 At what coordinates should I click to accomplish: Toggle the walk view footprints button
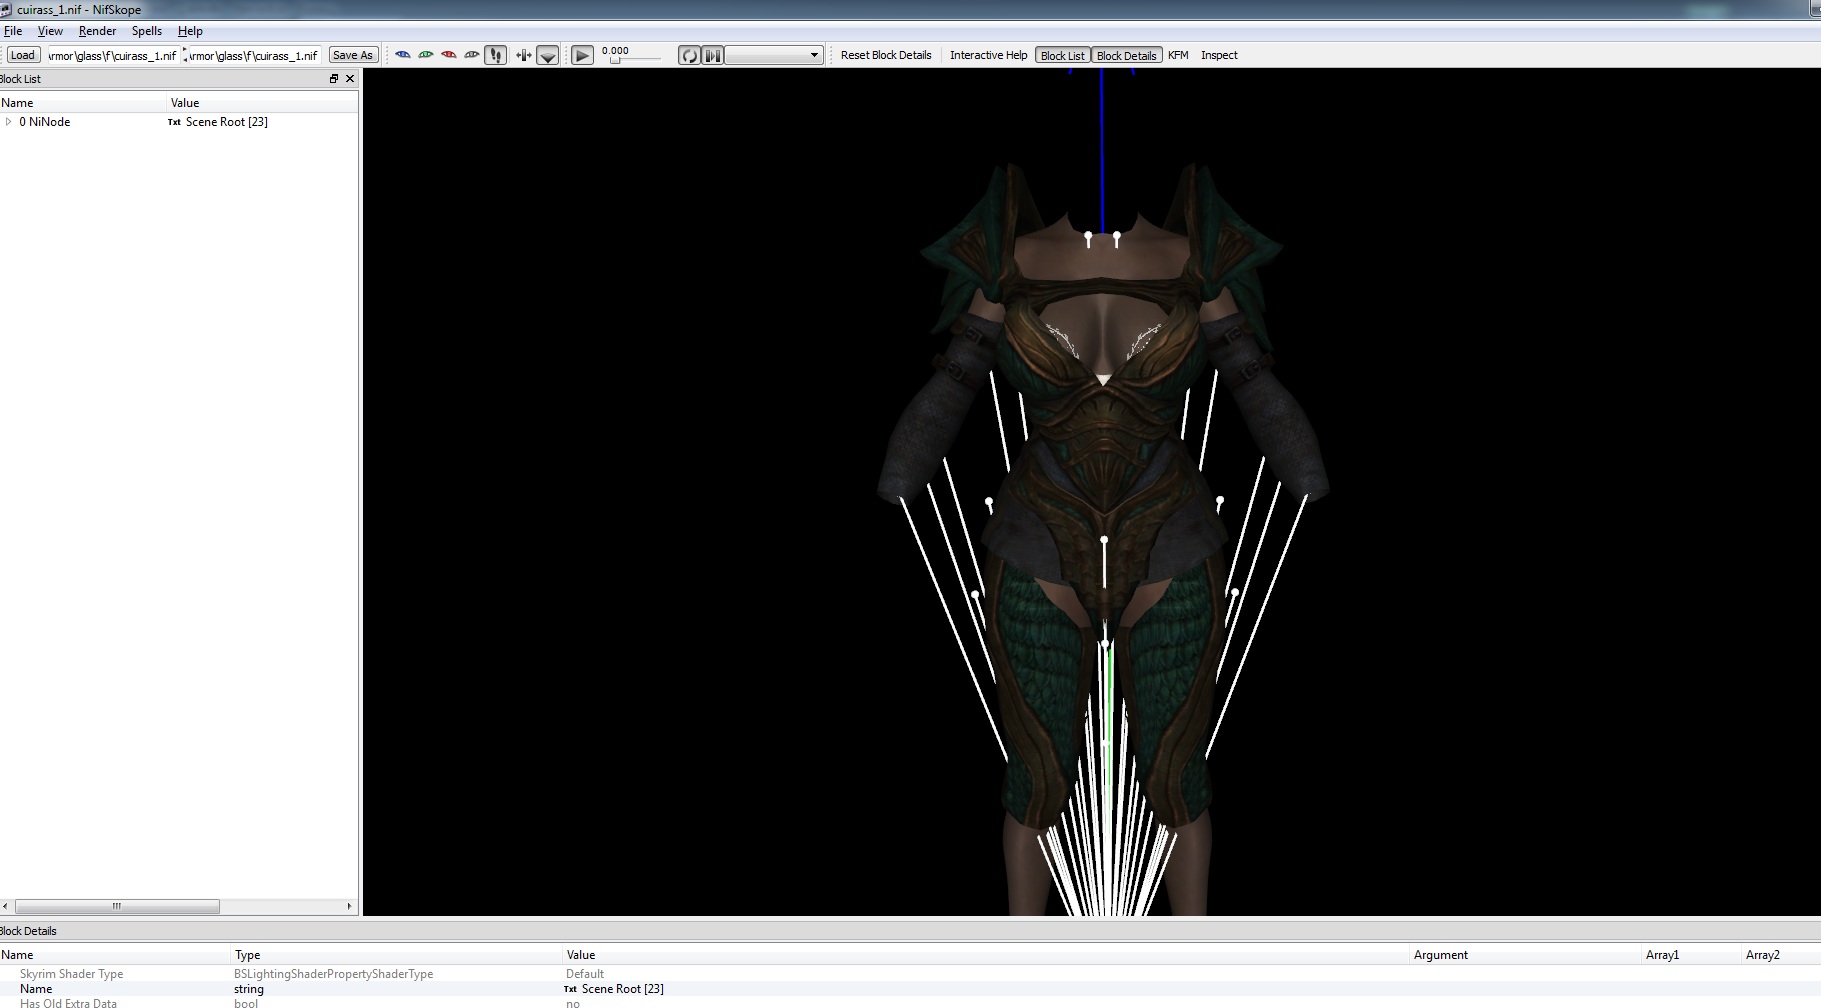point(496,55)
